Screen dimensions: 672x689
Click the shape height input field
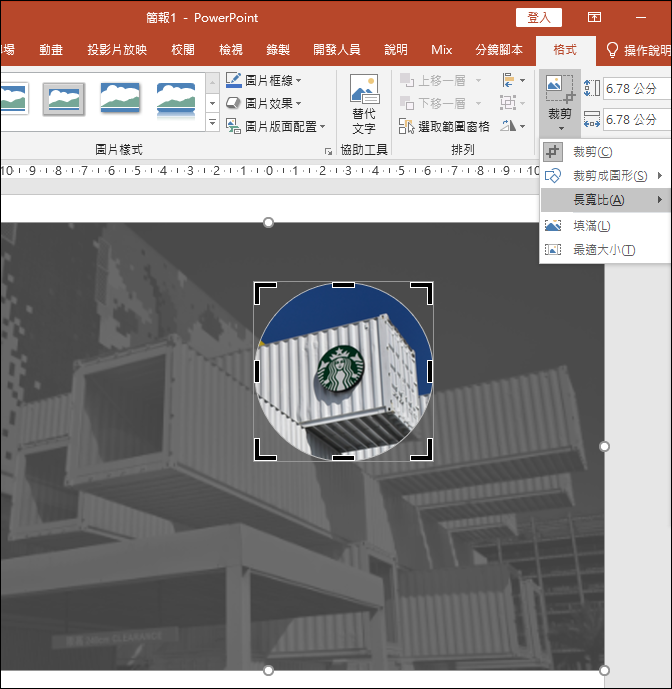[x=637, y=89]
